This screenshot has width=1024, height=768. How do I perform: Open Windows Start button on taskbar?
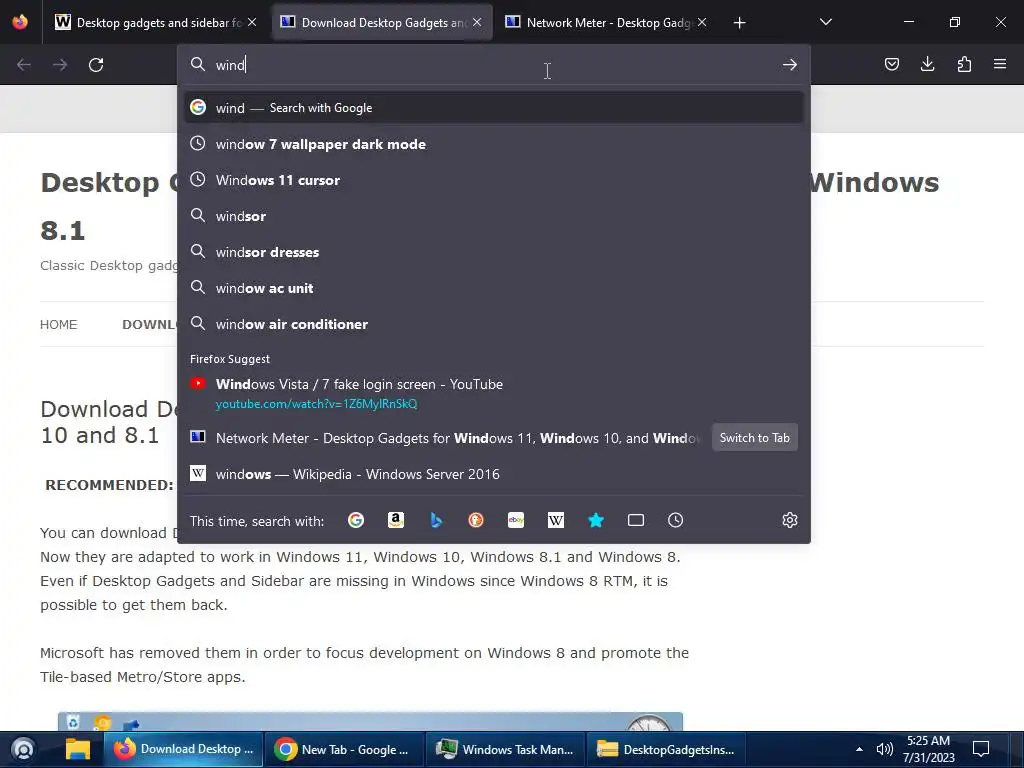(x=23, y=749)
